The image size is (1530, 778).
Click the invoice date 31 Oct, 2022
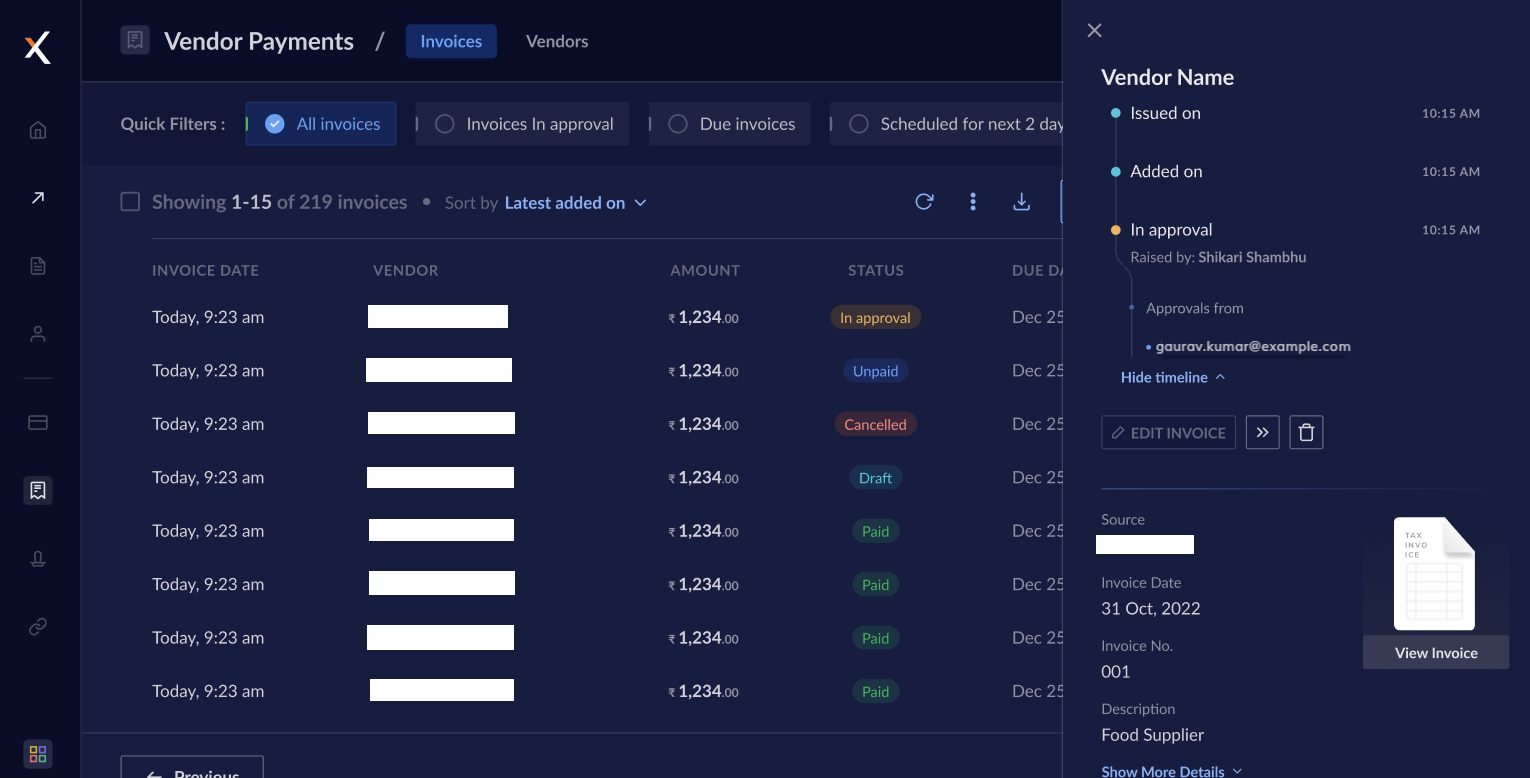(x=1150, y=608)
